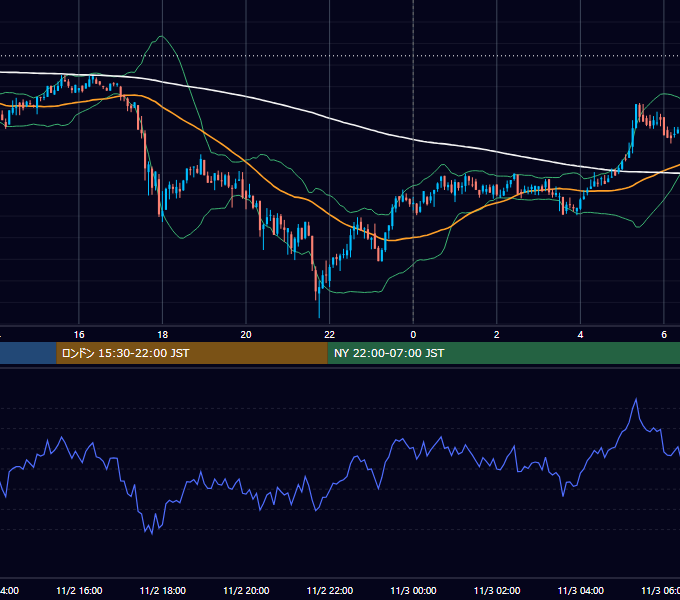Click the blue session bar before London
680x600 pixels.
pyautogui.click(x=28, y=353)
